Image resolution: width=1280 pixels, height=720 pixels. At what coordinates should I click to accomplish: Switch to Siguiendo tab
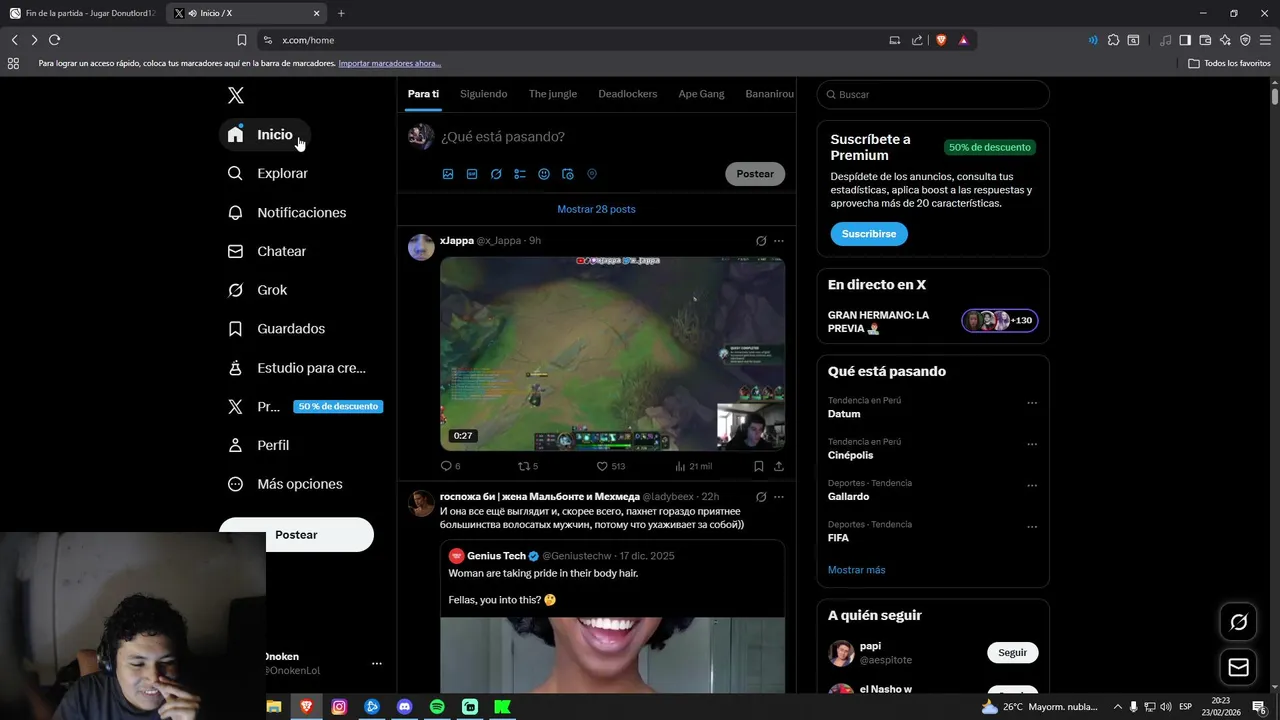pyautogui.click(x=483, y=94)
